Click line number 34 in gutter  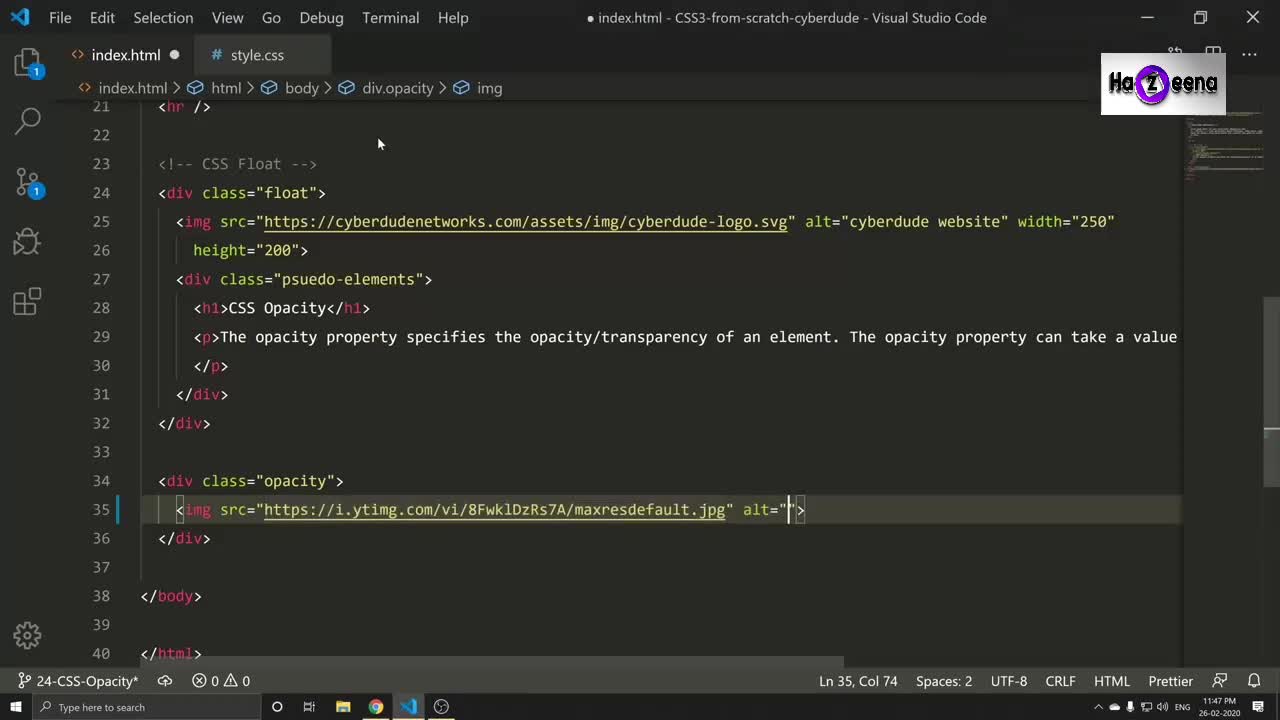(x=101, y=481)
